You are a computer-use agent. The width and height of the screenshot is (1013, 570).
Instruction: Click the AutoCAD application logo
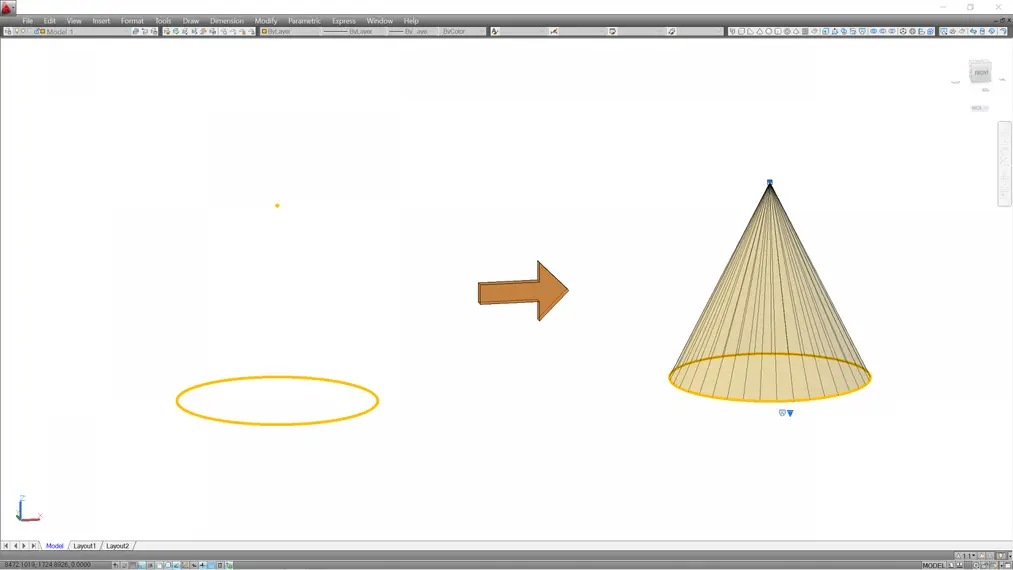8,8
